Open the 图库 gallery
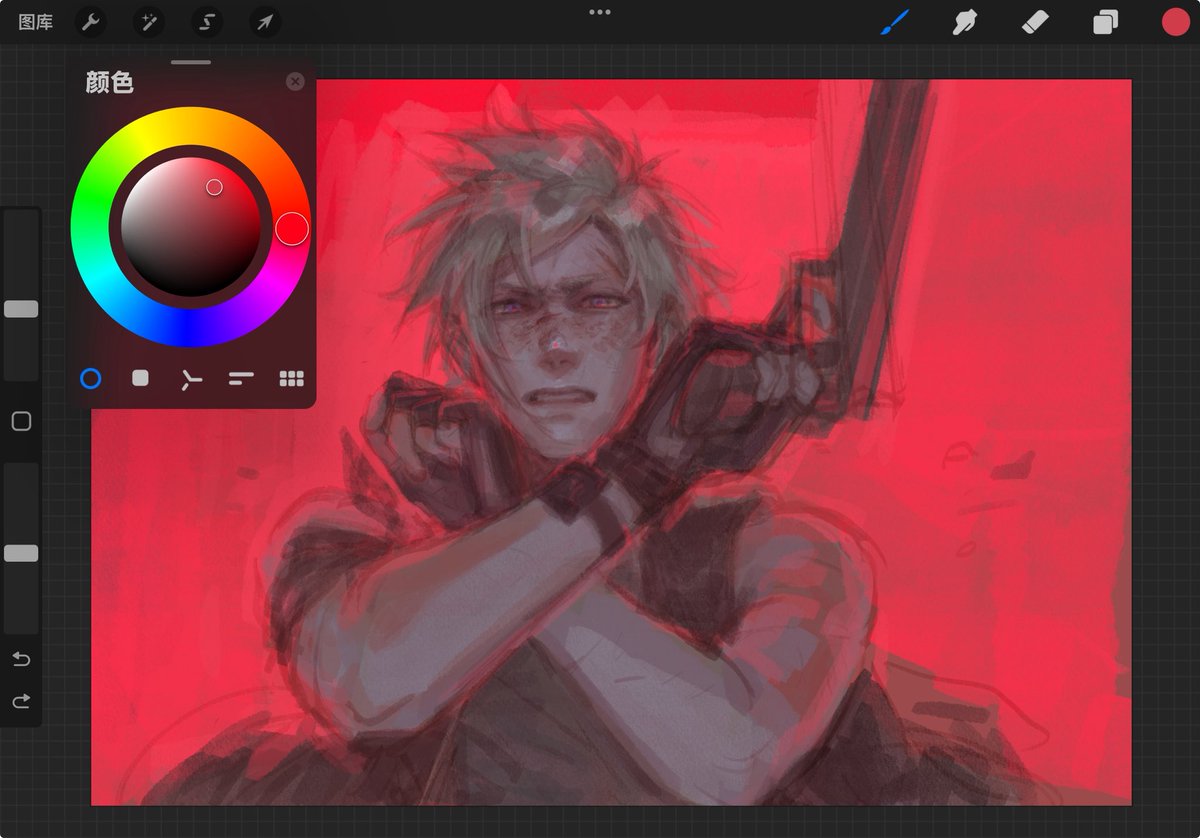1200x838 pixels. [x=36, y=22]
